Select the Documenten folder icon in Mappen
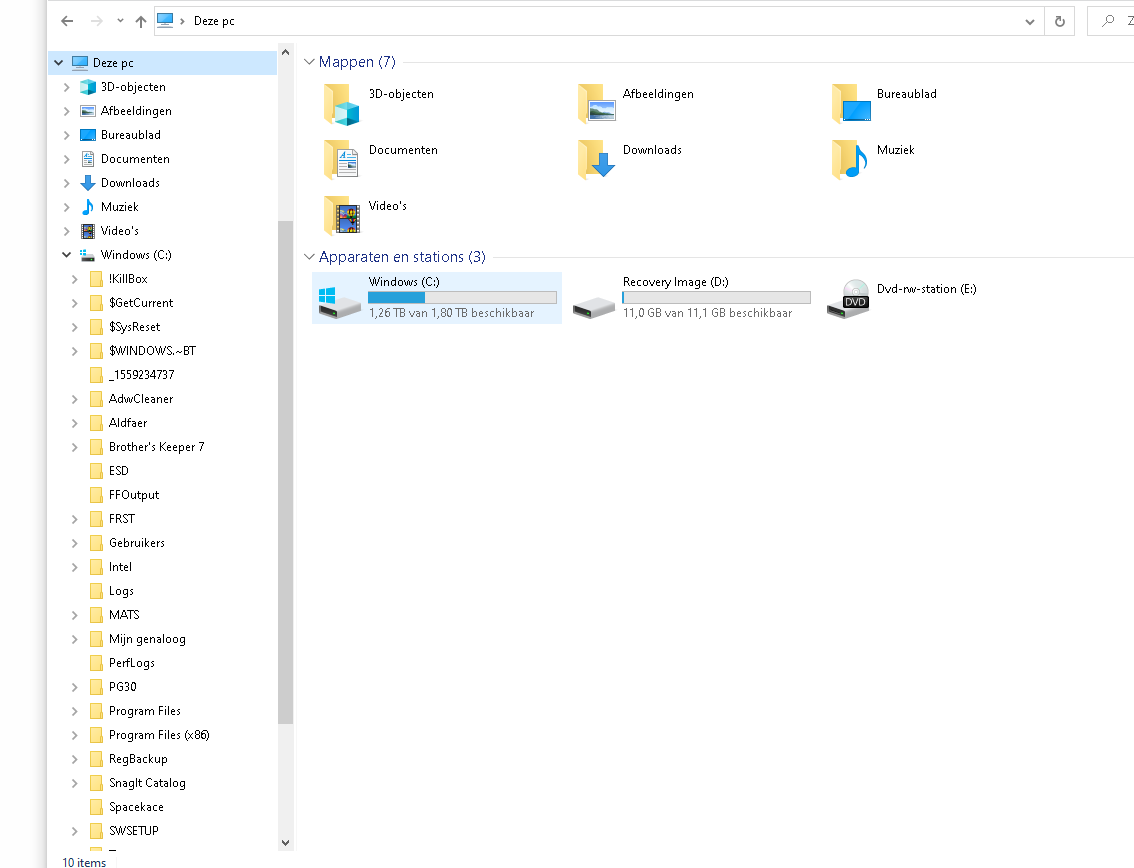 click(x=341, y=160)
